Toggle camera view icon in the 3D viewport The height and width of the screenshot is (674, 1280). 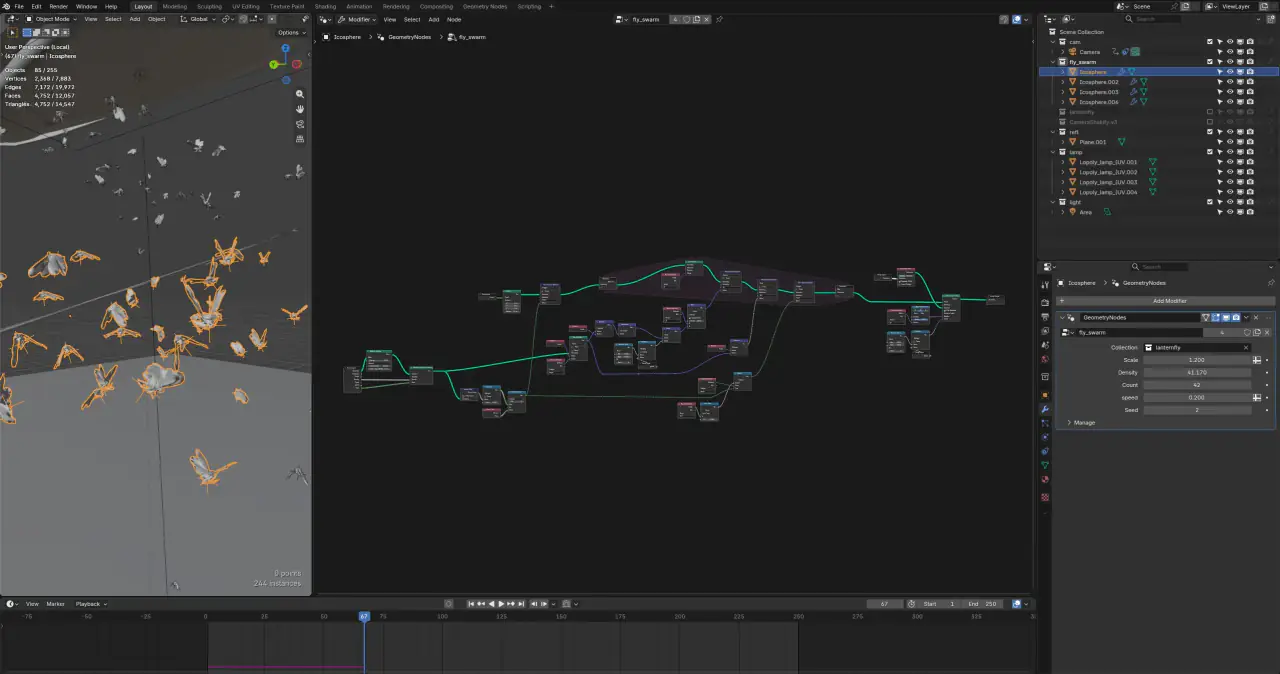point(300,124)
